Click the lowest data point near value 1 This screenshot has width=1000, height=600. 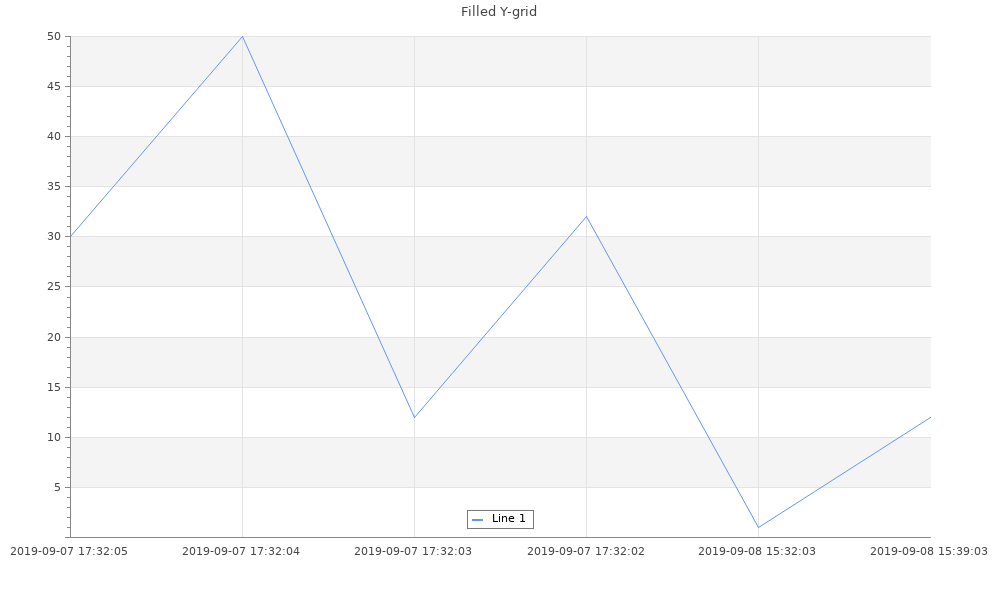click(758, 527)
